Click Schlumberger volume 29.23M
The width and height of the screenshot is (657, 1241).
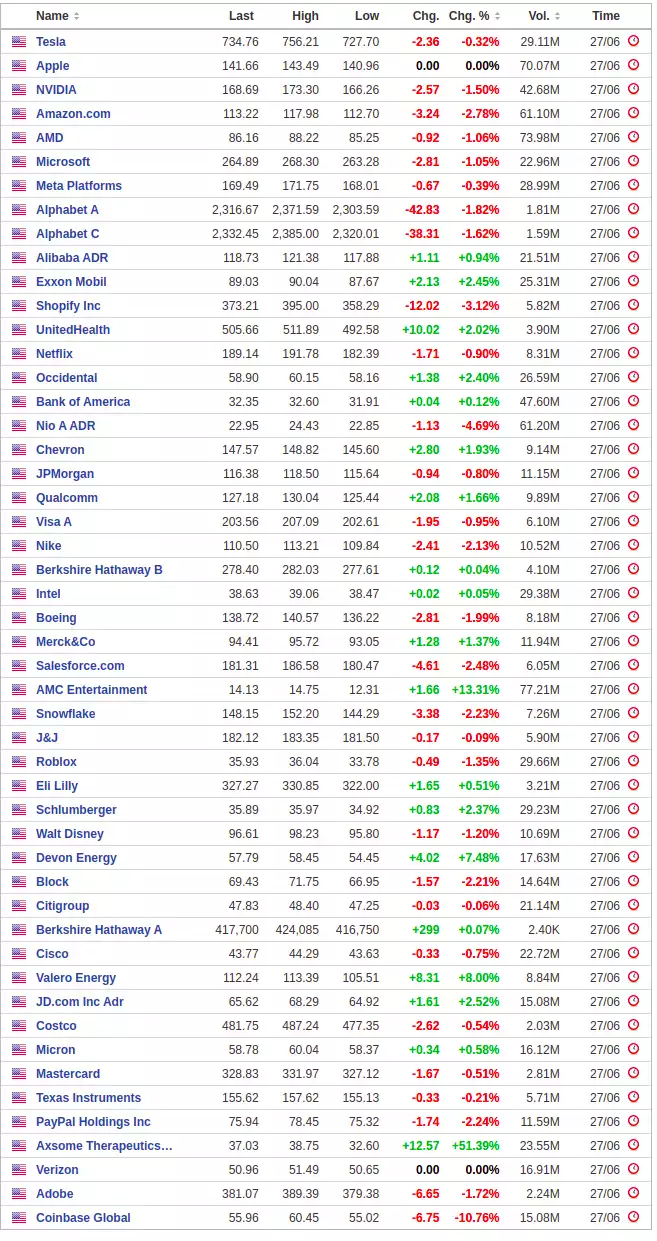(540, 810)
